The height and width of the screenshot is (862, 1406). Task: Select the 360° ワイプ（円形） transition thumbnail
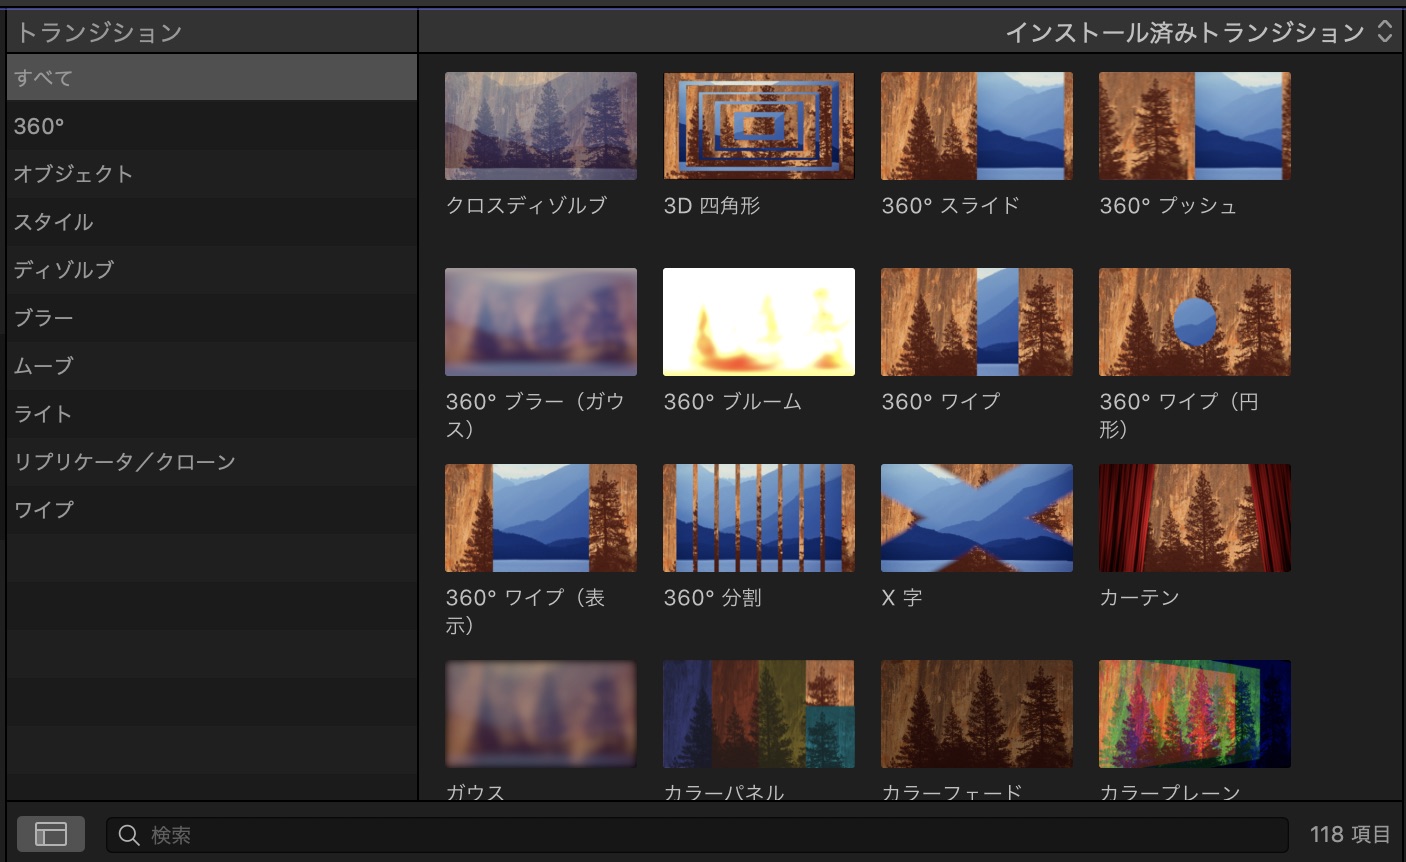point(1194,322)
